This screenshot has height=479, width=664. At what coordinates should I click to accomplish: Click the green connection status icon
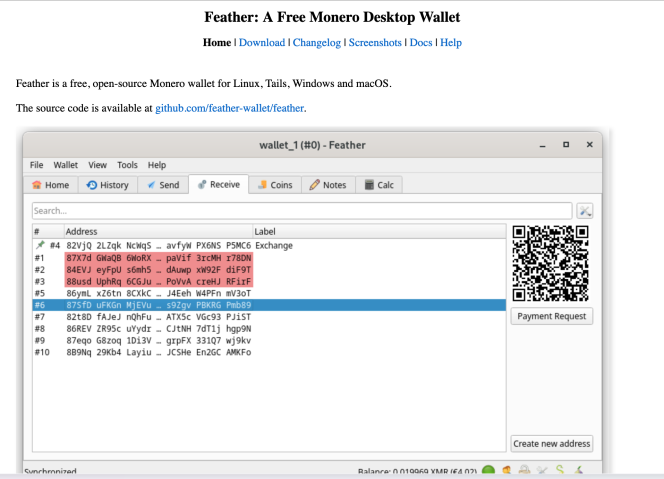coord(488,470)
